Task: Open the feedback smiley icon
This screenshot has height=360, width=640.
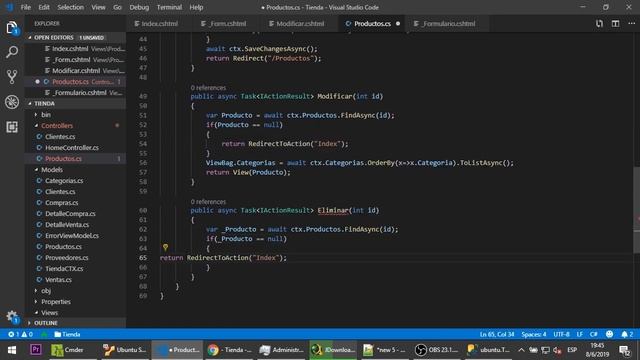Action: (x=609, y=334)
